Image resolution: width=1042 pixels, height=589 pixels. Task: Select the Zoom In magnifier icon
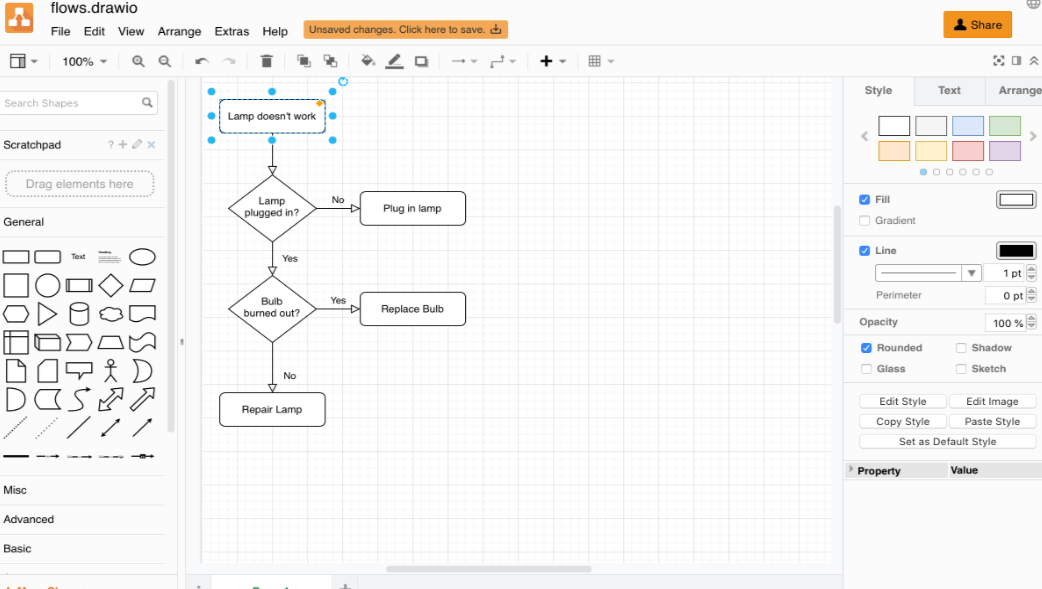click(x=139, y=61)
